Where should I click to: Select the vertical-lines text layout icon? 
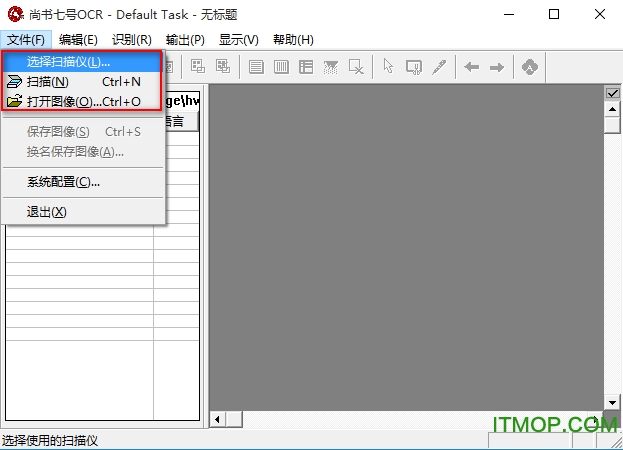(282, 67)
